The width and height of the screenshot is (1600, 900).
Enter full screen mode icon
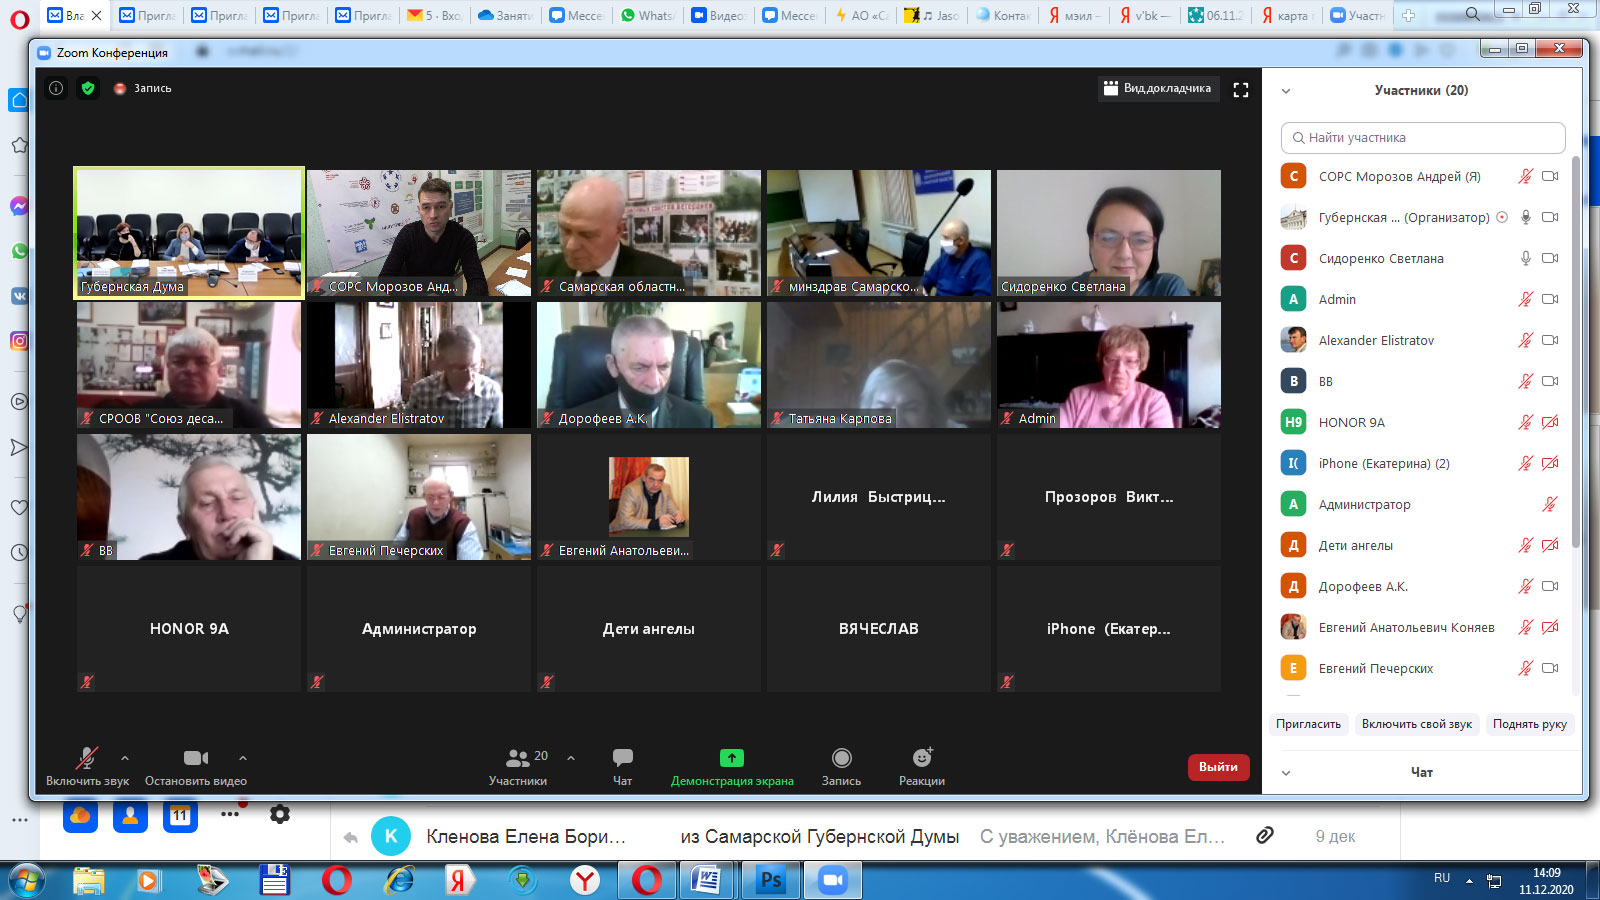coord(1241,90)
